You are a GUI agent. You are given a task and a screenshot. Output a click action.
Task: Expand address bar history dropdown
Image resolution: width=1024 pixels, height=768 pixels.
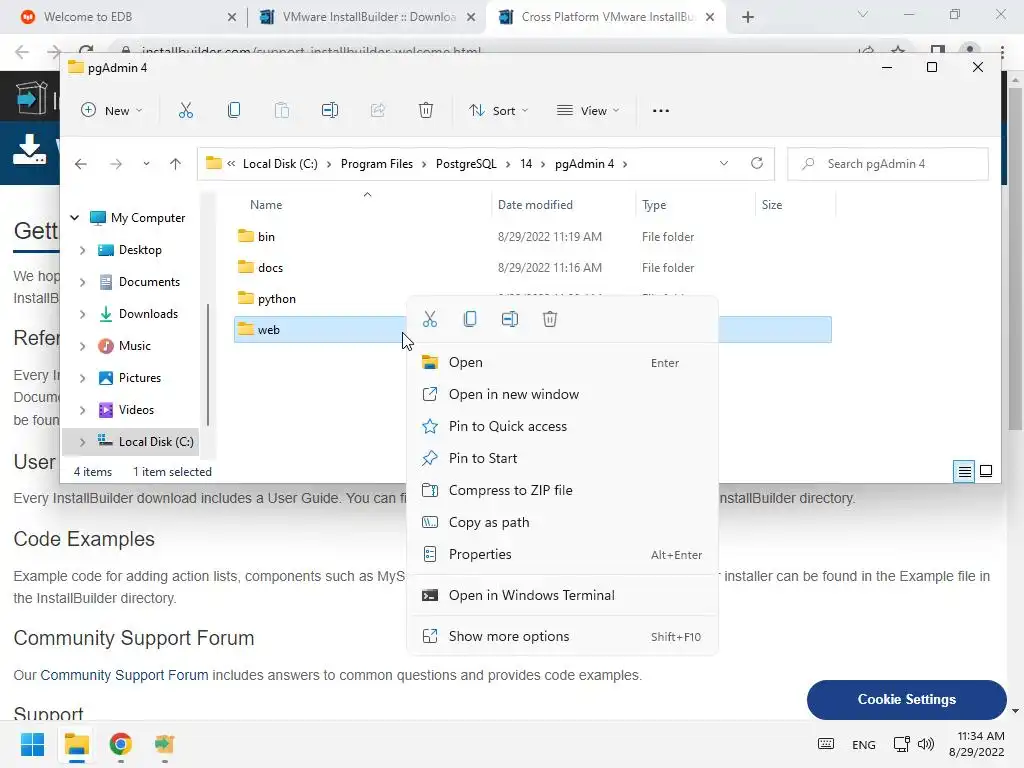click(724, 163)
